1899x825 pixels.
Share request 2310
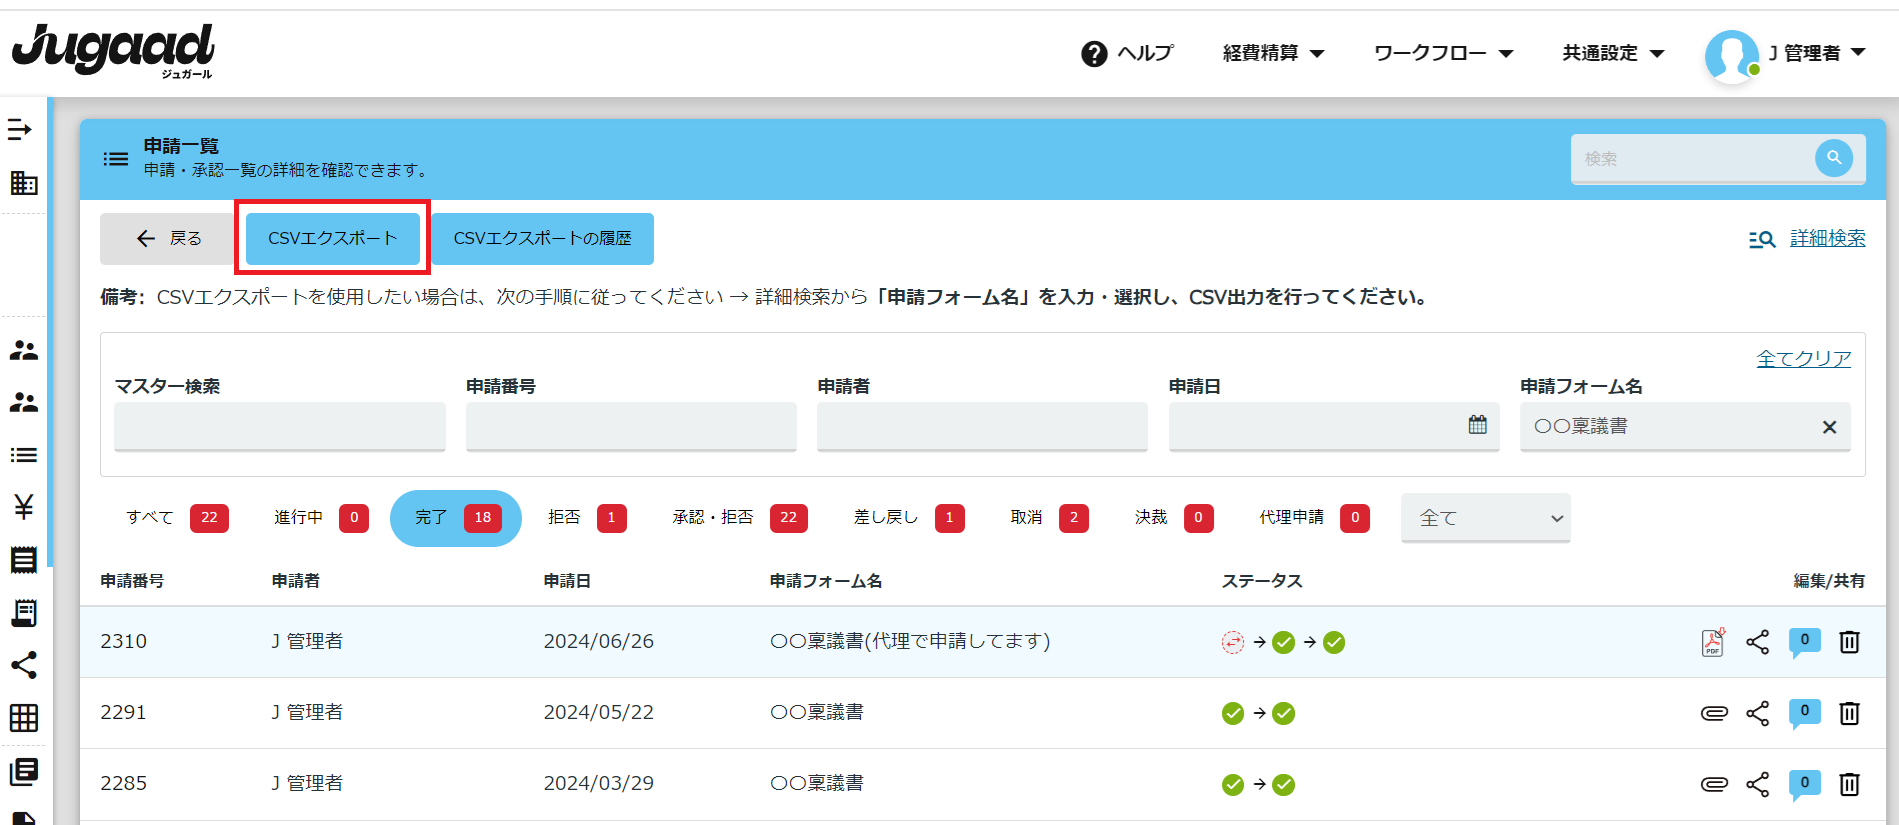point(1757,642)
